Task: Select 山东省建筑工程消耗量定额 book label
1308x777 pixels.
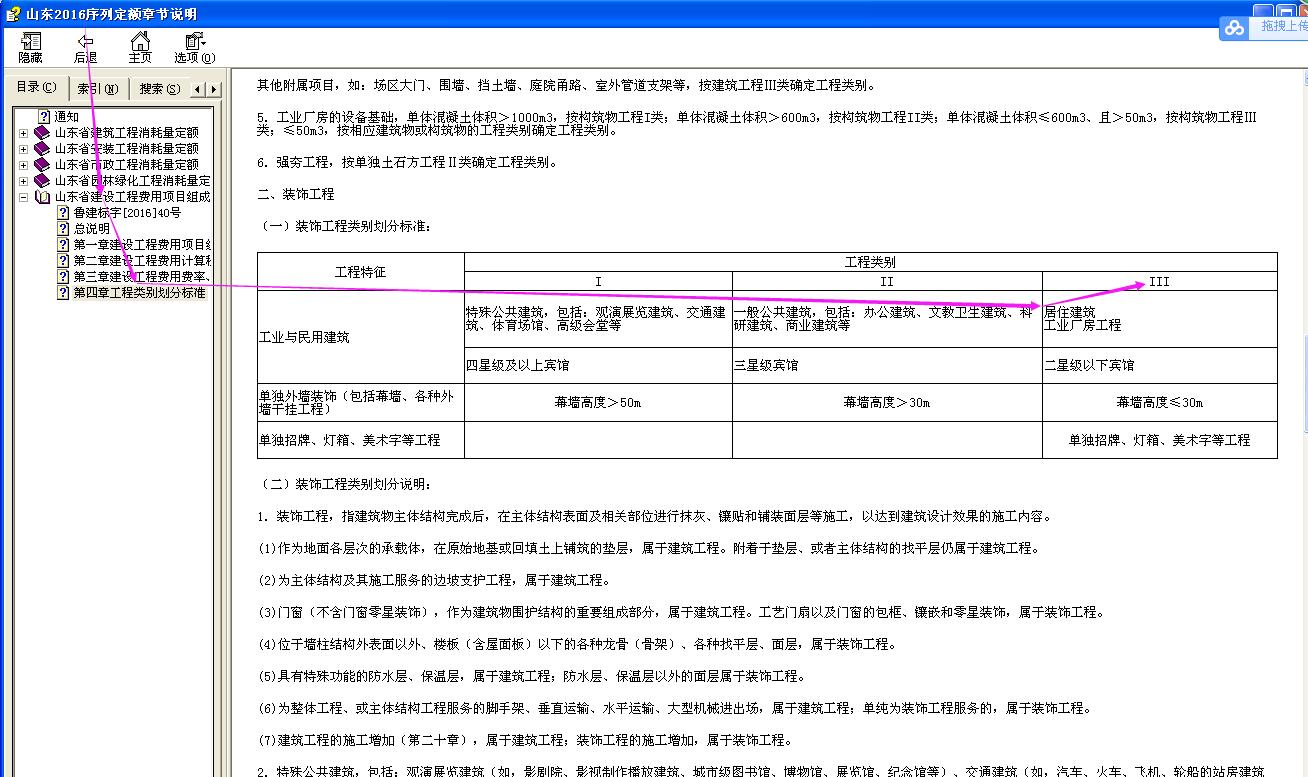Action: click(x=126, y=133)
